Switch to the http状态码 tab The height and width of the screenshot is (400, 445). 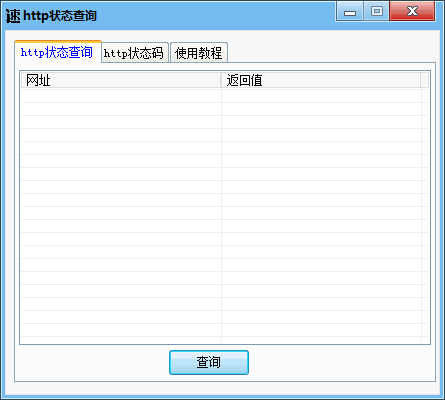coord(135,53)
